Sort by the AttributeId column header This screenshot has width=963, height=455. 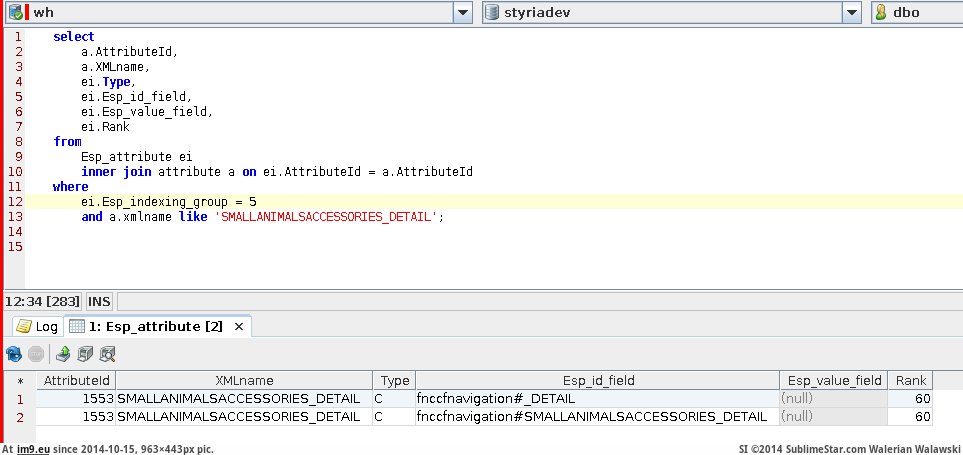[x=76, y=380]
